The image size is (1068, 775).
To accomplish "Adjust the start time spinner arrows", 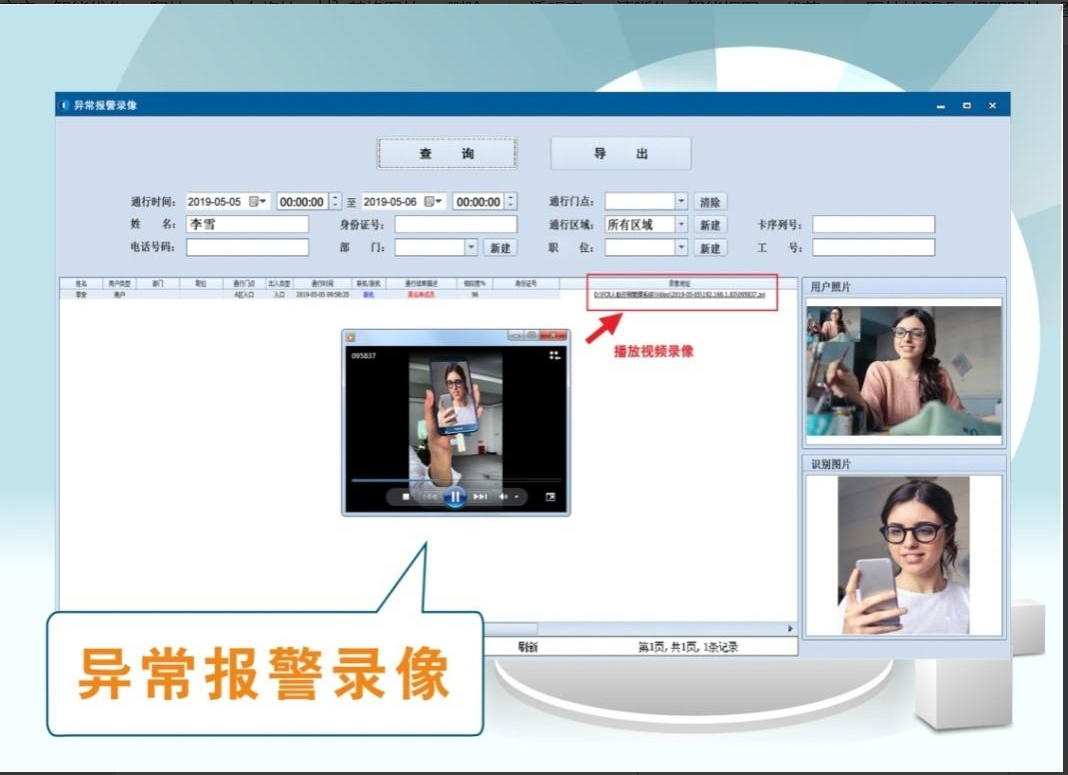I will pyautogui.click(x=335, y=201).
